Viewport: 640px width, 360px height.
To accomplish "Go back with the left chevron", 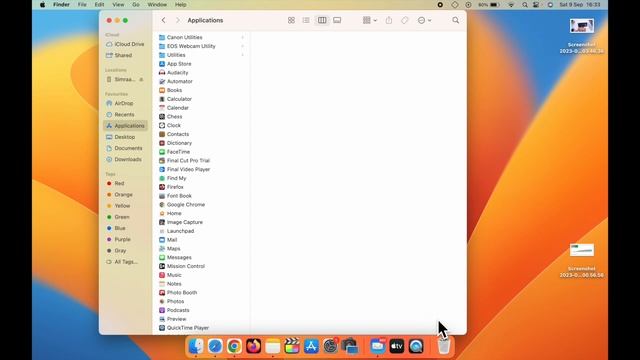I will coord(164,20).
